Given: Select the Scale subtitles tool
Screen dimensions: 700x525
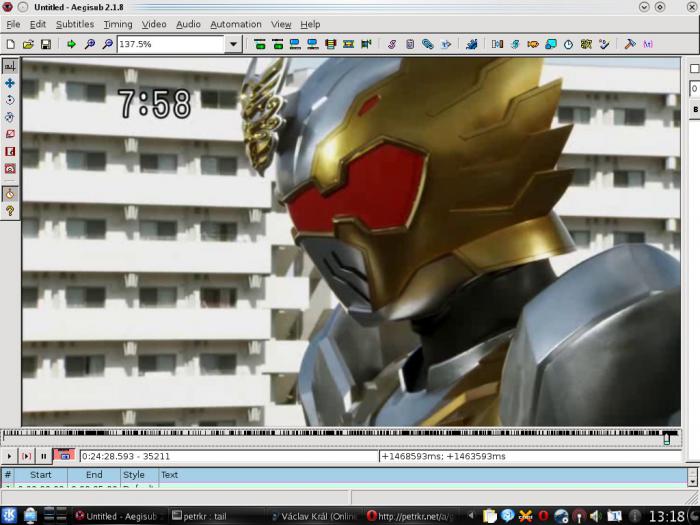Looking at the screenshot, I should (10, 134).
